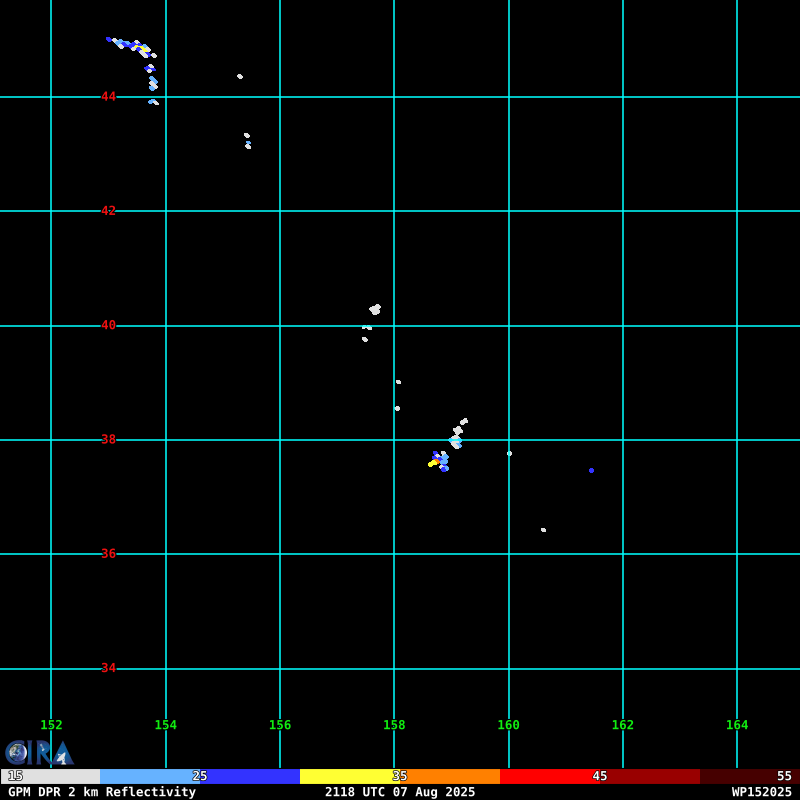The width and height of the screenshot is (800, 800).
Task: Click the dark blue colorbar segment
Action: point(249,776)
